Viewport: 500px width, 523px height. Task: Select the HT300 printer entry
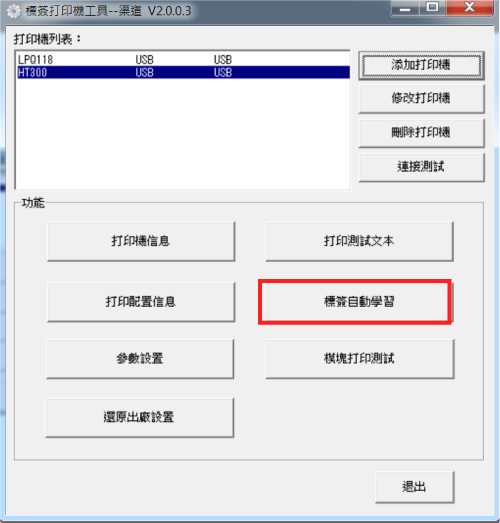pyautogui.click(x=183, y=72)
